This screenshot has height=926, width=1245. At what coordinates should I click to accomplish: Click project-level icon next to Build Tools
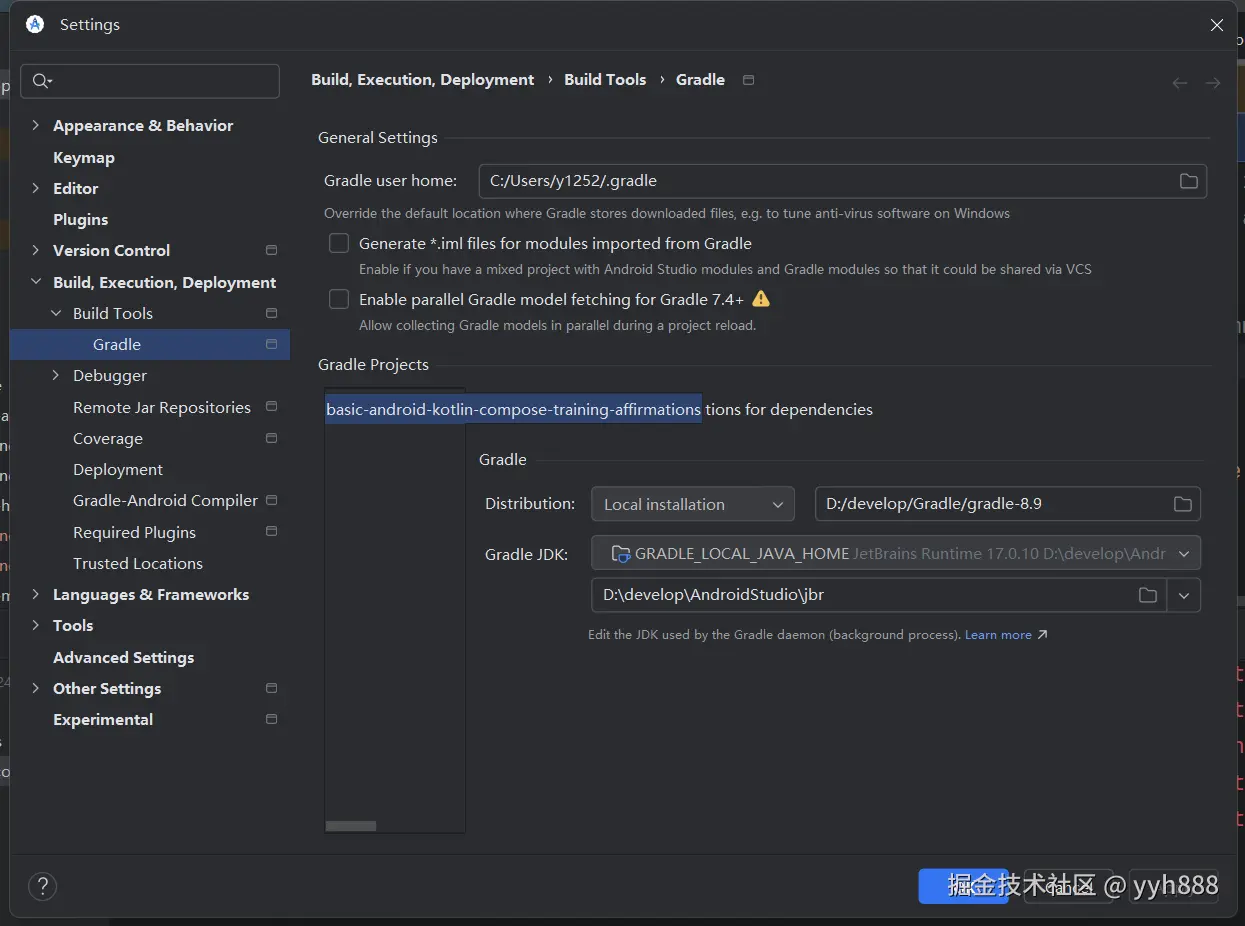[271, 313]
